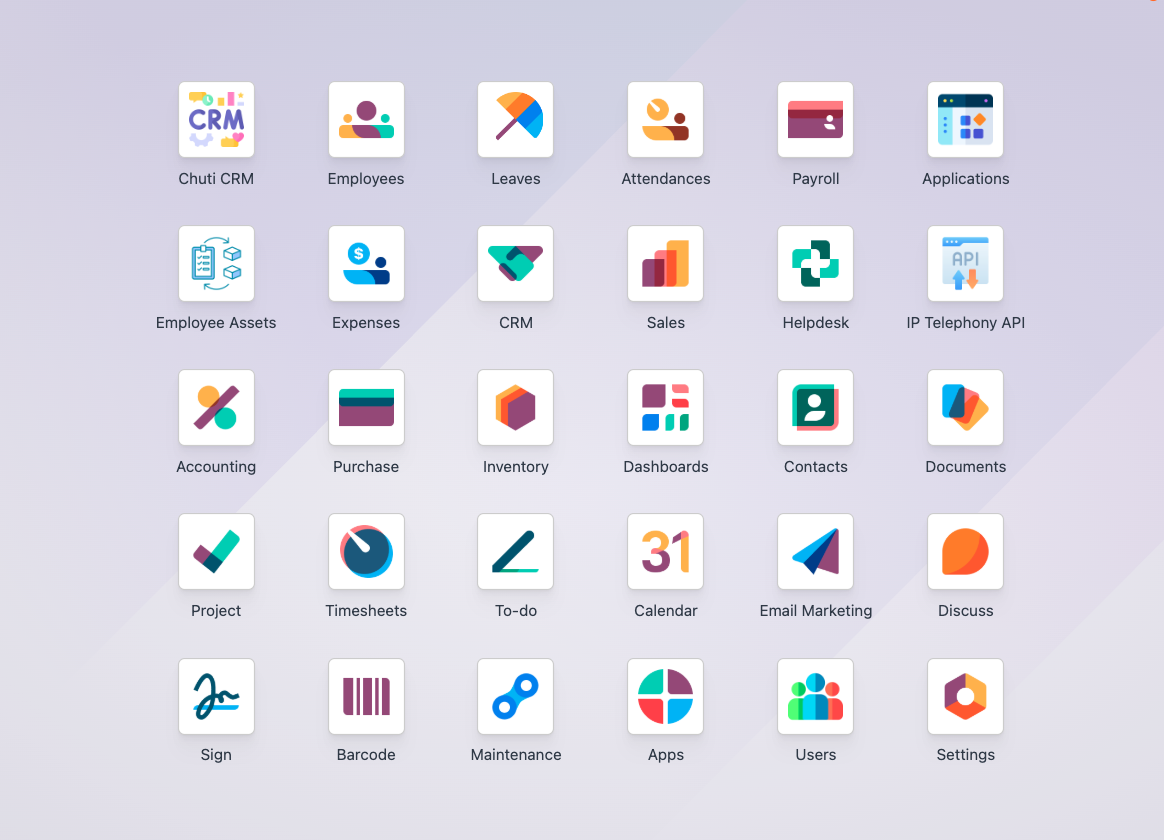Open the Sign app
This screenshot has height=840, width=1164.
pyautogui.click(x=216, y=696)
